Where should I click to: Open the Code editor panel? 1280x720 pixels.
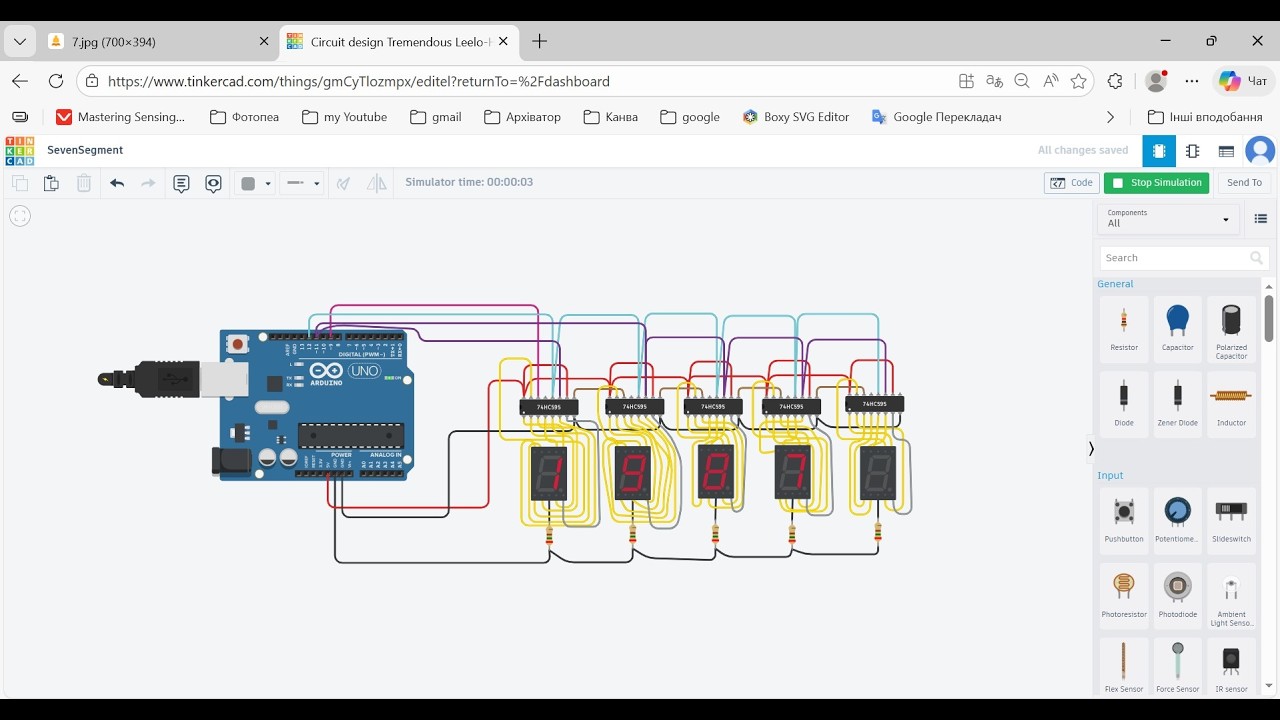(x=1072, y=183)
